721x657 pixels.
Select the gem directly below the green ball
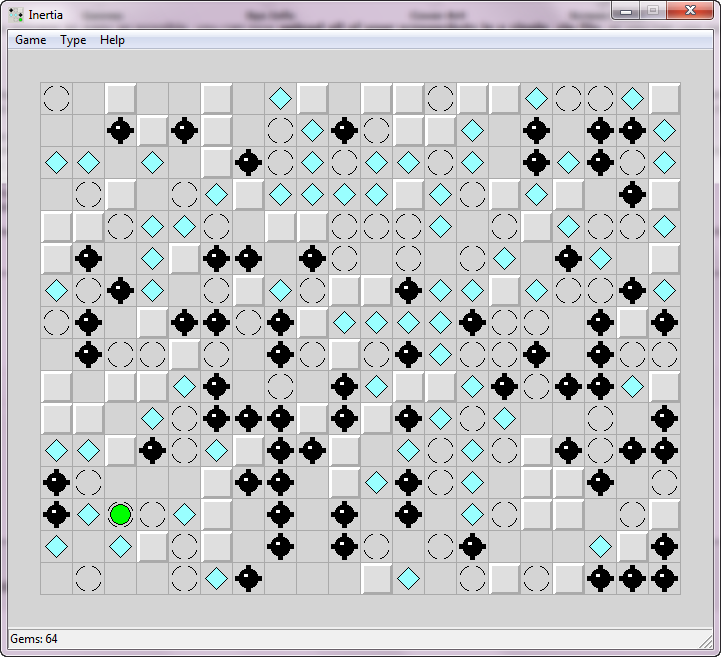121,546
